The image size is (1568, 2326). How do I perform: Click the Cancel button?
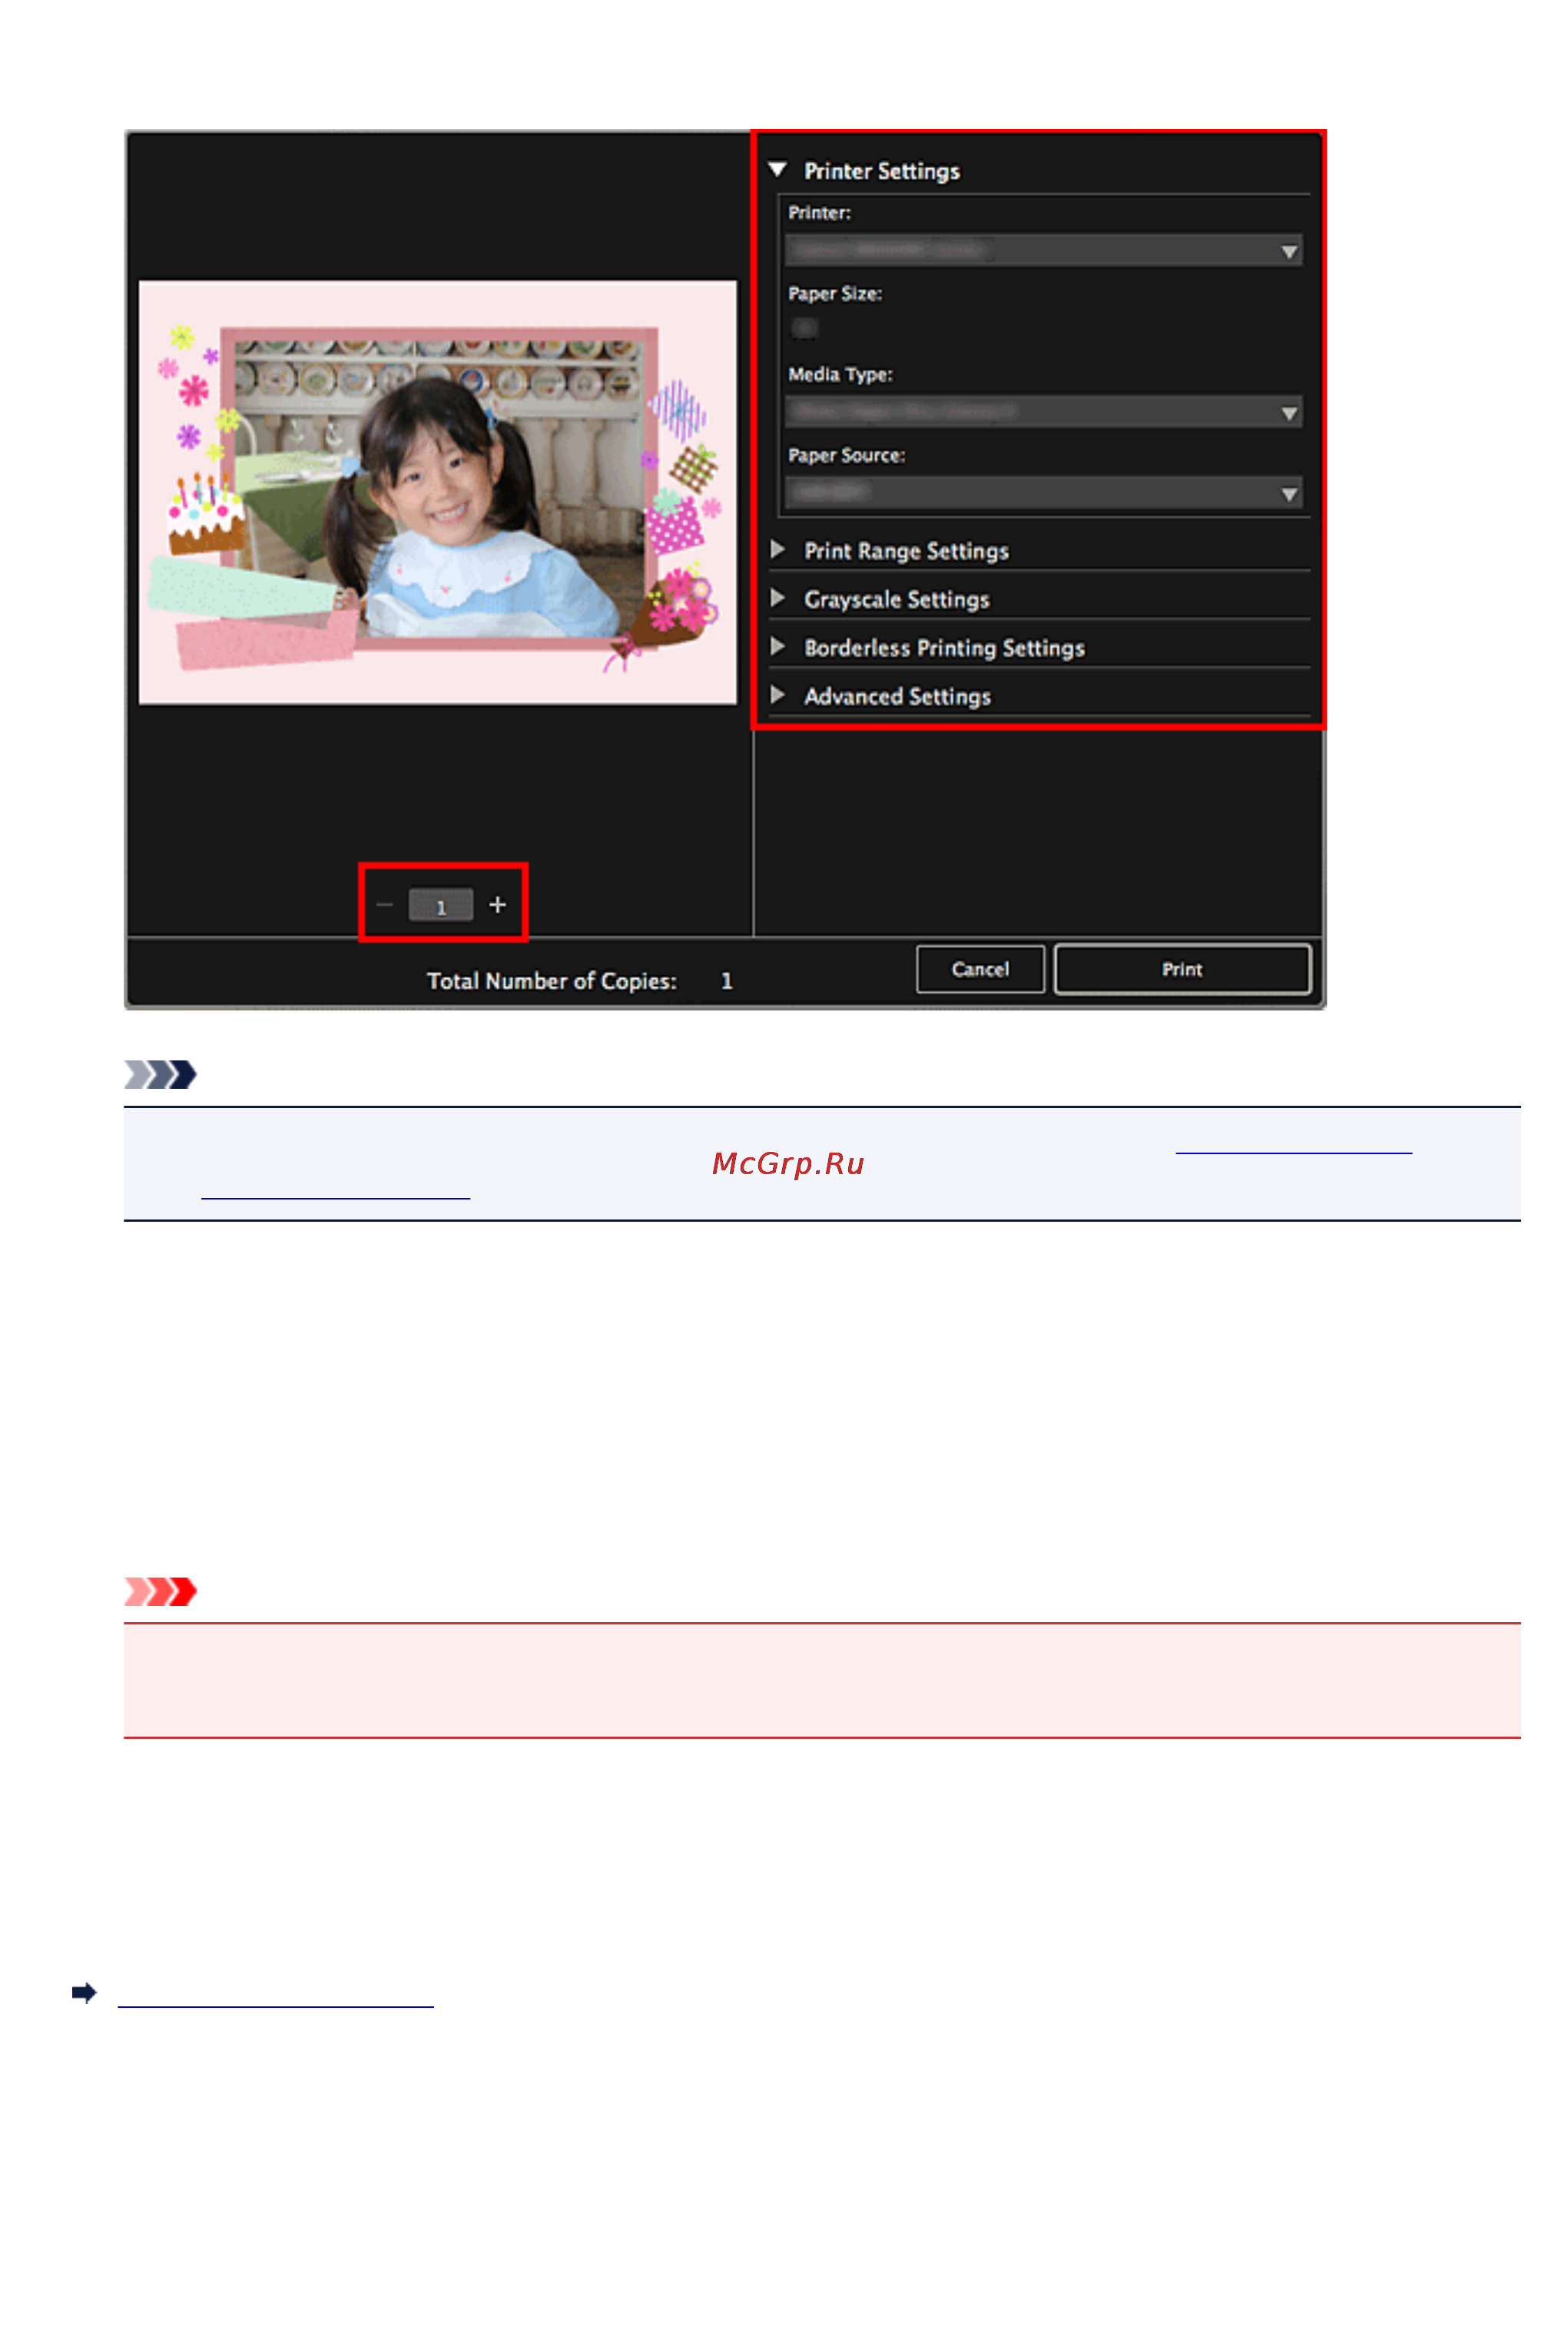(980, 969)
